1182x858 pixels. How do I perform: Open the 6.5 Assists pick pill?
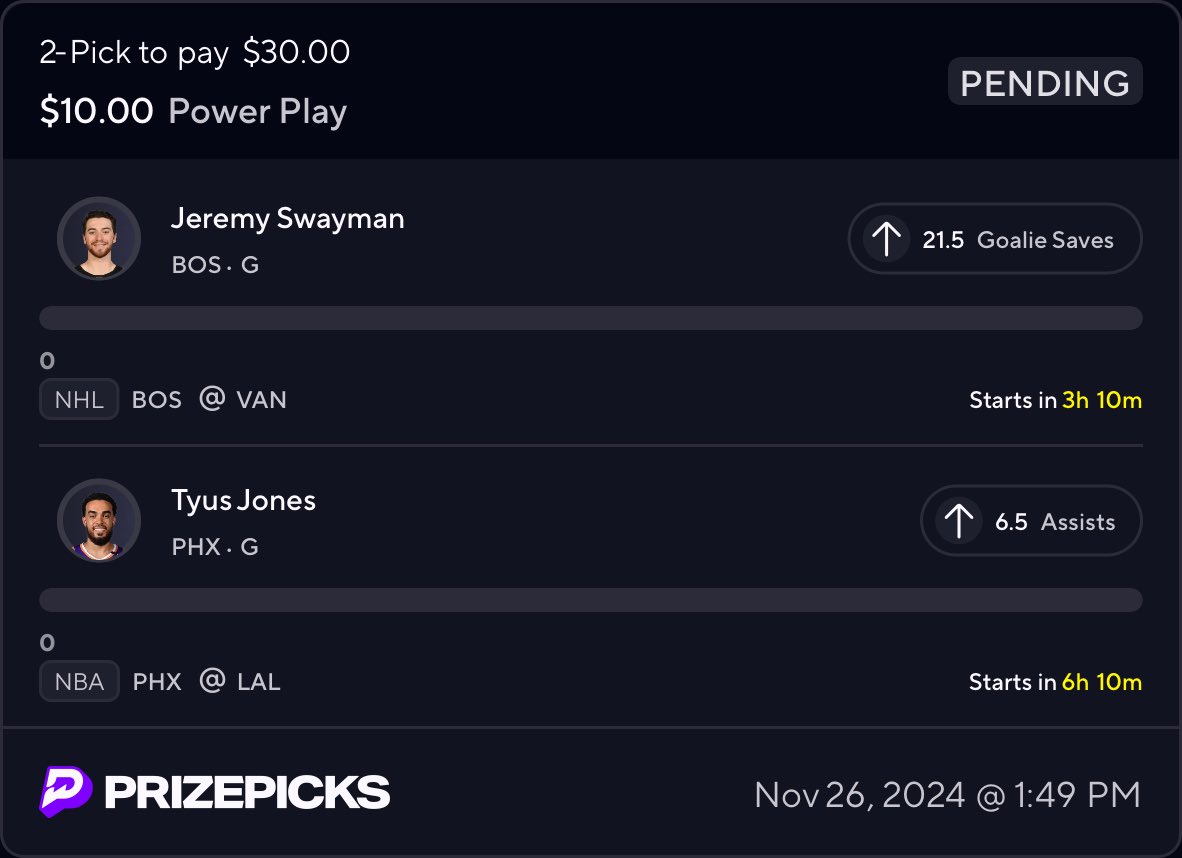1030,521
